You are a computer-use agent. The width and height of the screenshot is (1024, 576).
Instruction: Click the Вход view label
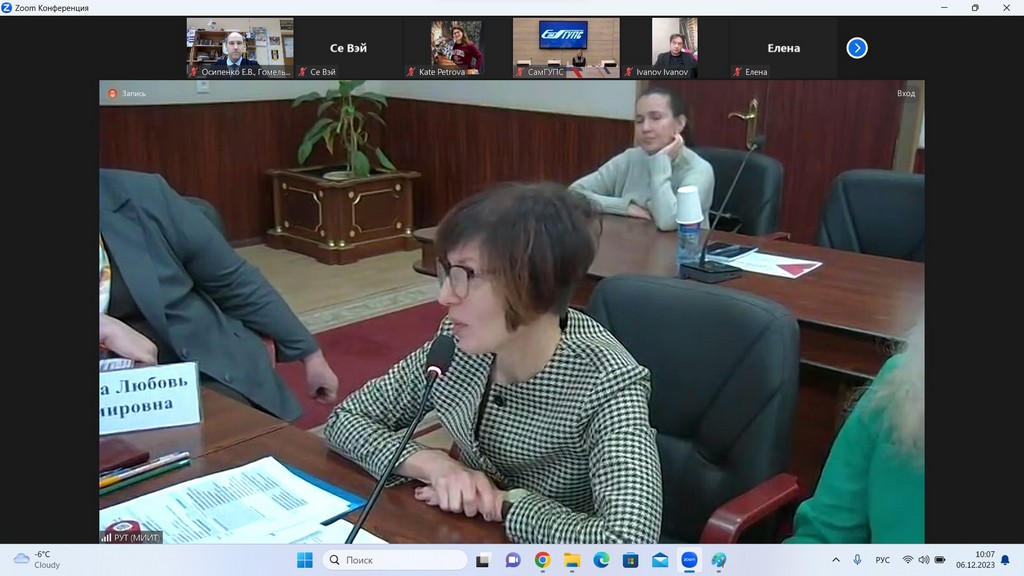pyautogui.click(x=906, y=93)
